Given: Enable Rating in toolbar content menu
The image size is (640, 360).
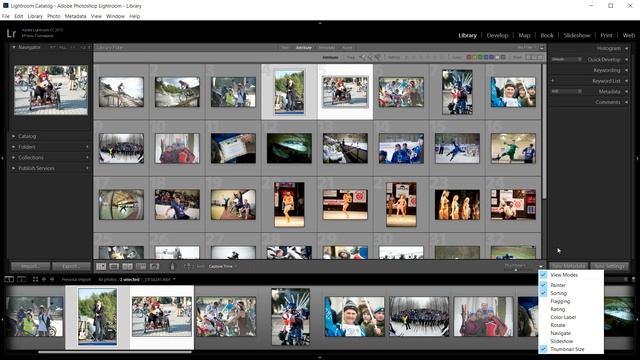Looking at the screenshot, I should [x=558, y=309].
